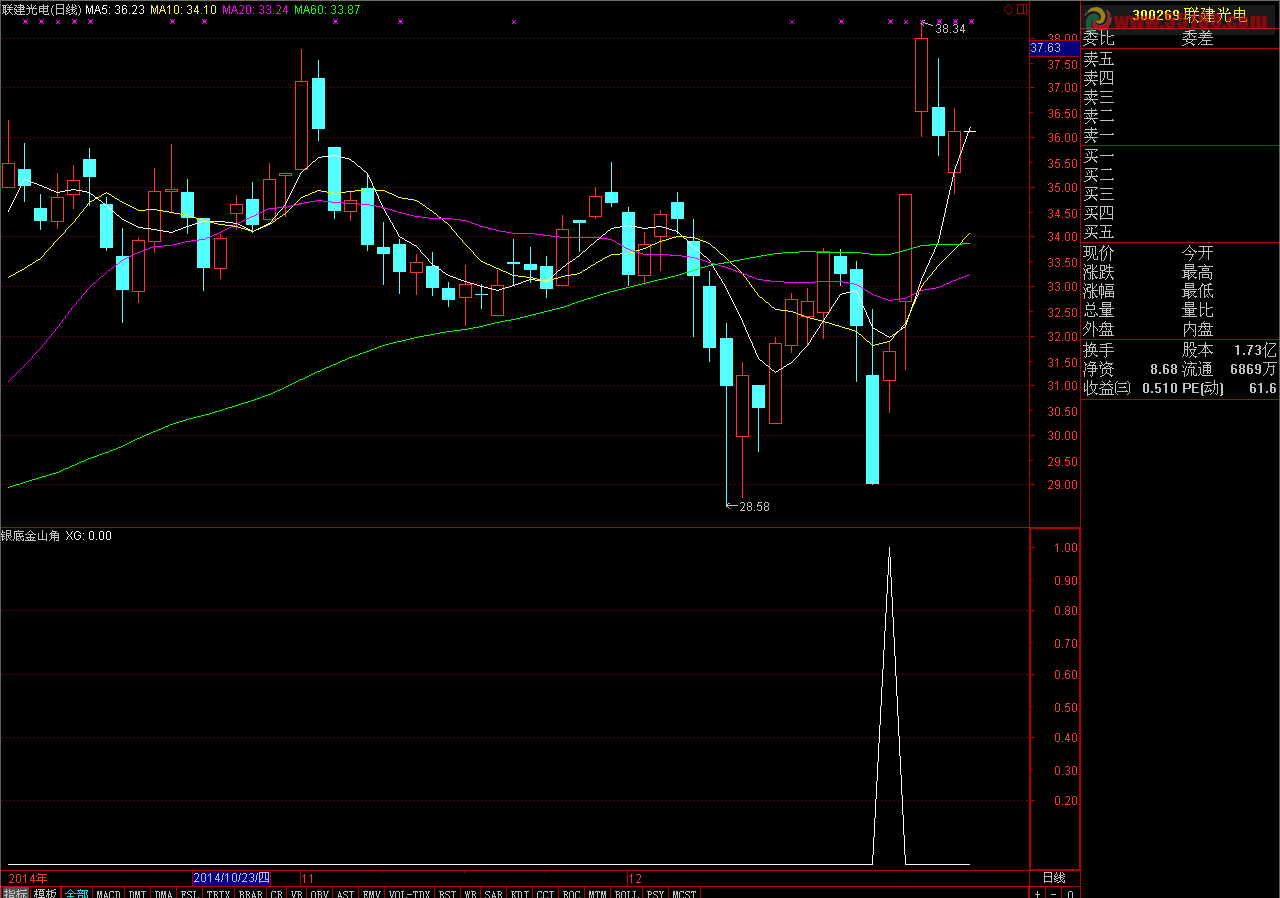Click the 联建光电(日线) chart title

point(41,9)
